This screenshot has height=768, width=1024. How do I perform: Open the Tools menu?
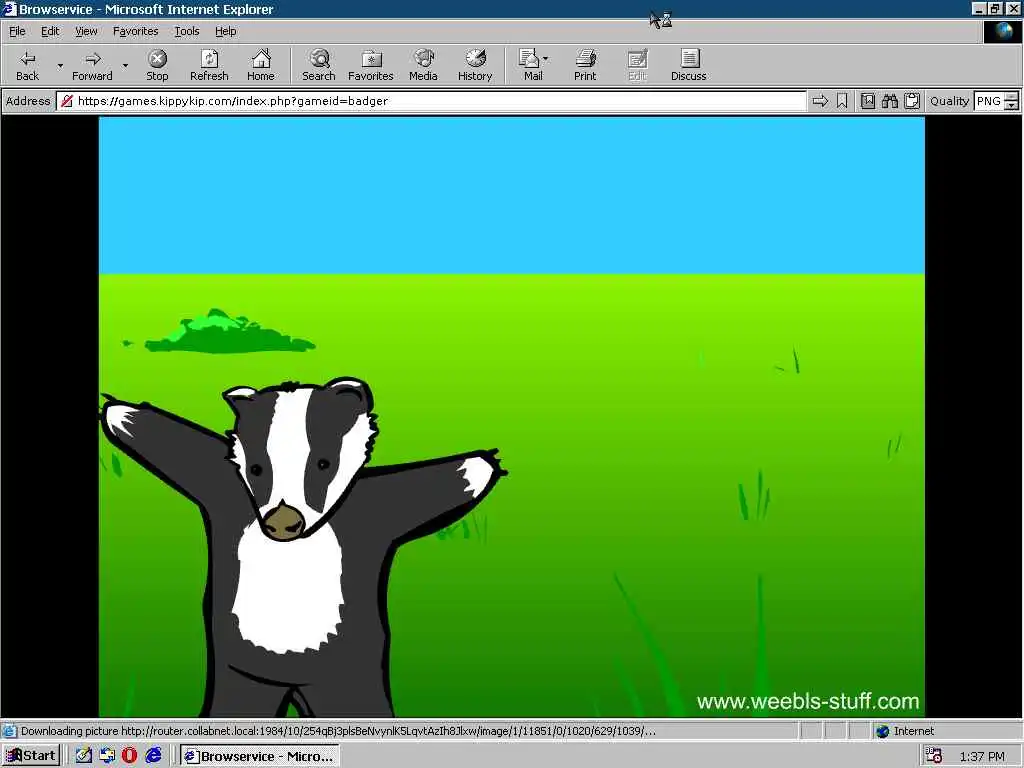(186, 31)
